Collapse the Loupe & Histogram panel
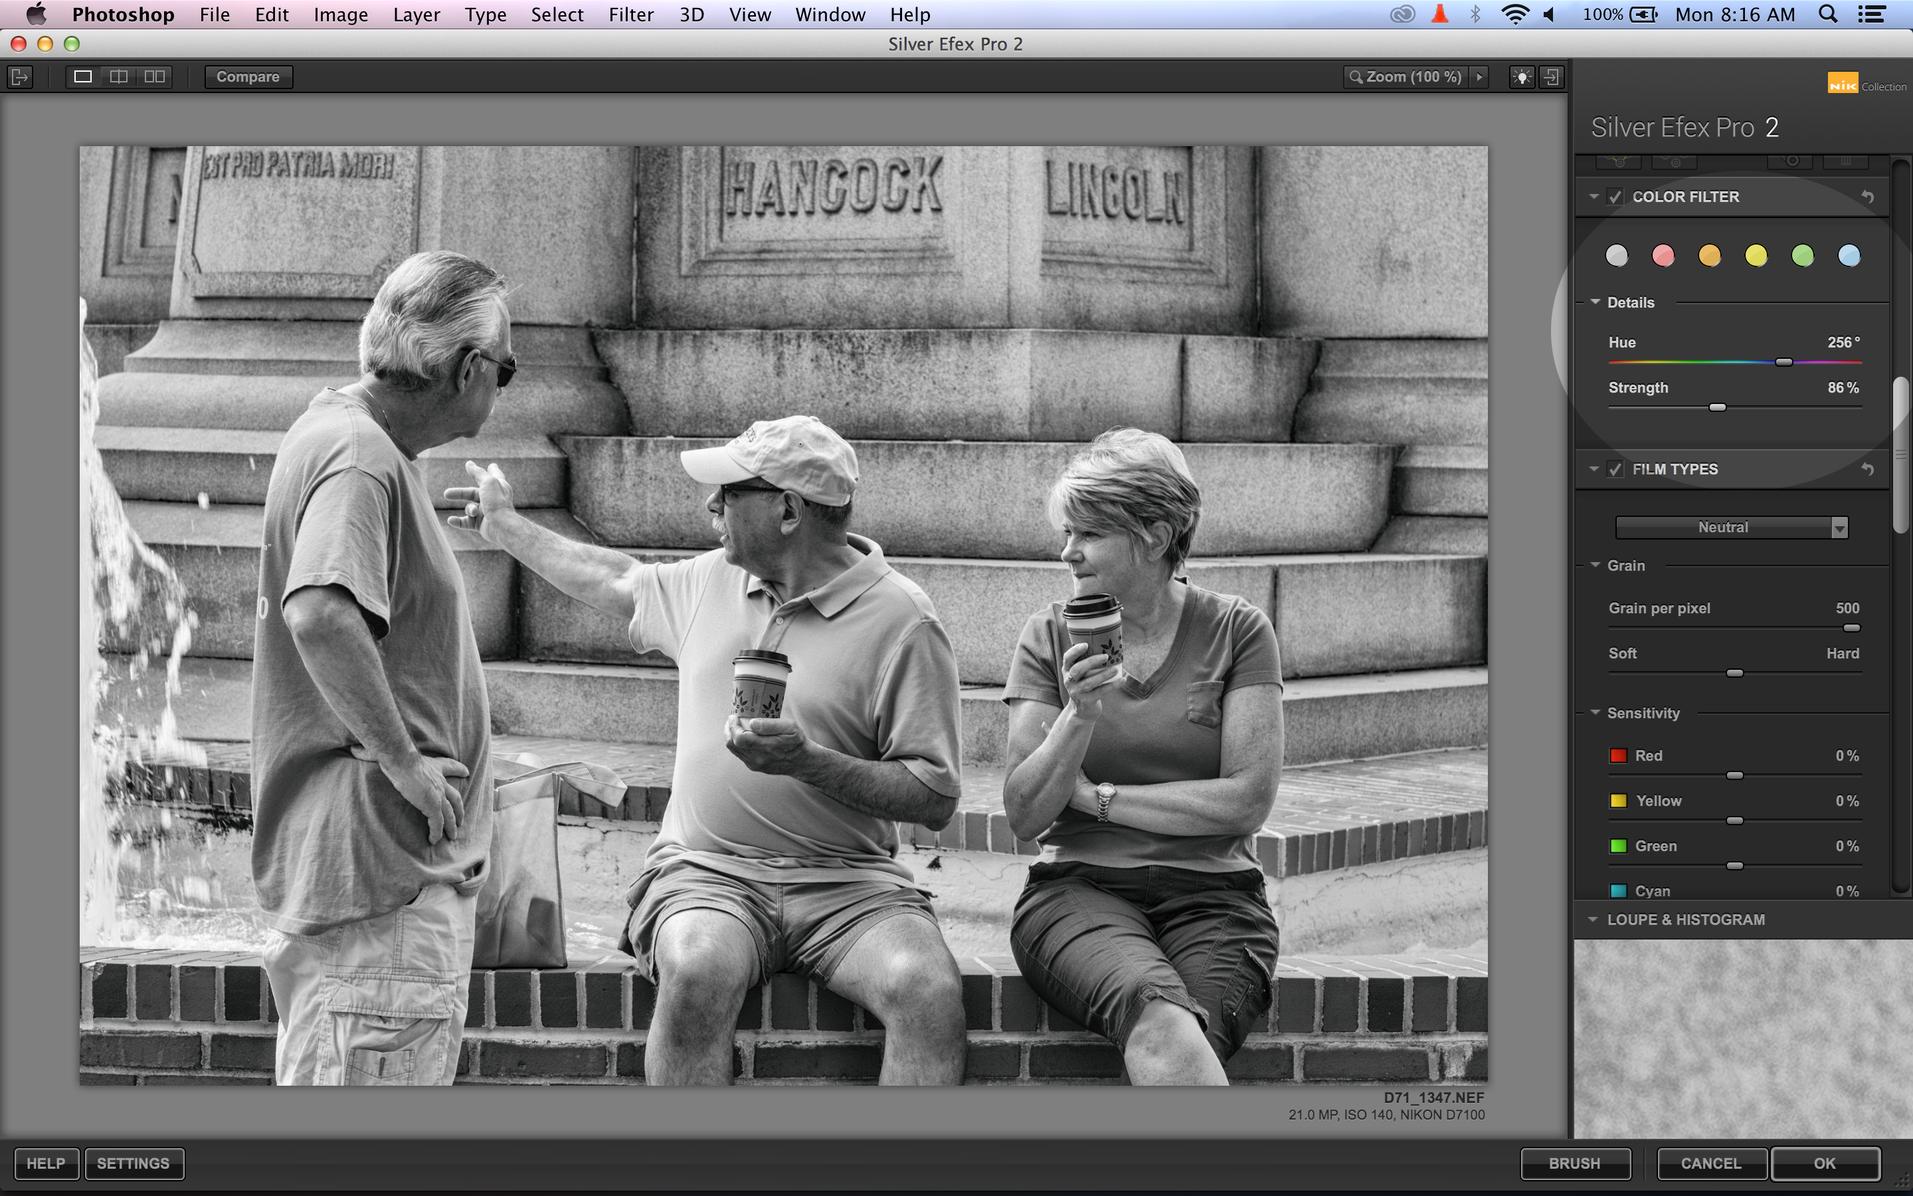Screen dimensions: 1913x1196 coord(1593,919)
